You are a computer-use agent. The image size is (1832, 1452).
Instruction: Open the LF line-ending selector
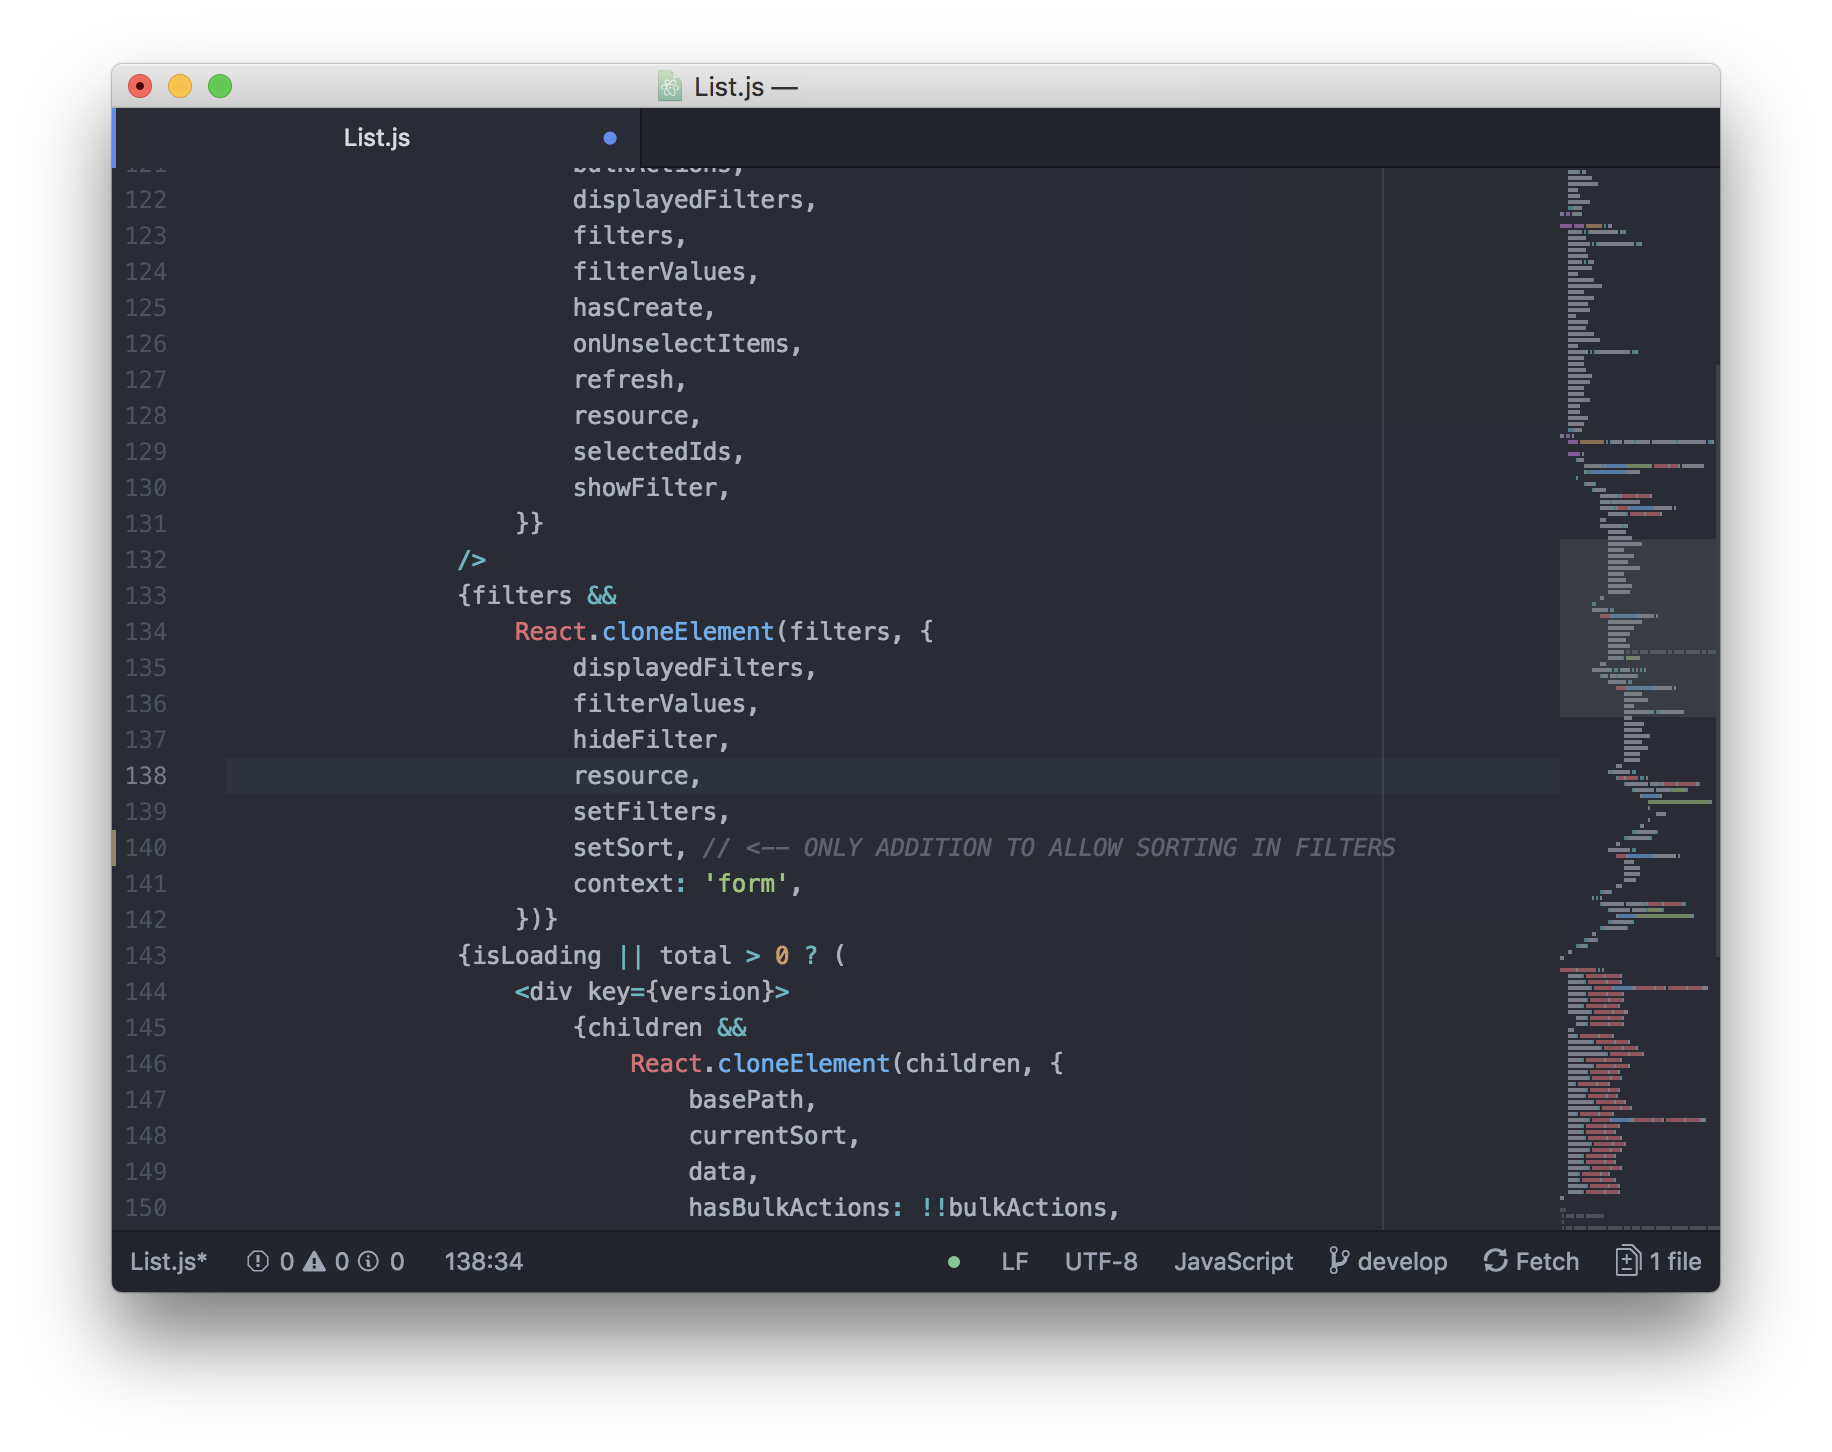pyautogui.click(x=1015, y=1261)
